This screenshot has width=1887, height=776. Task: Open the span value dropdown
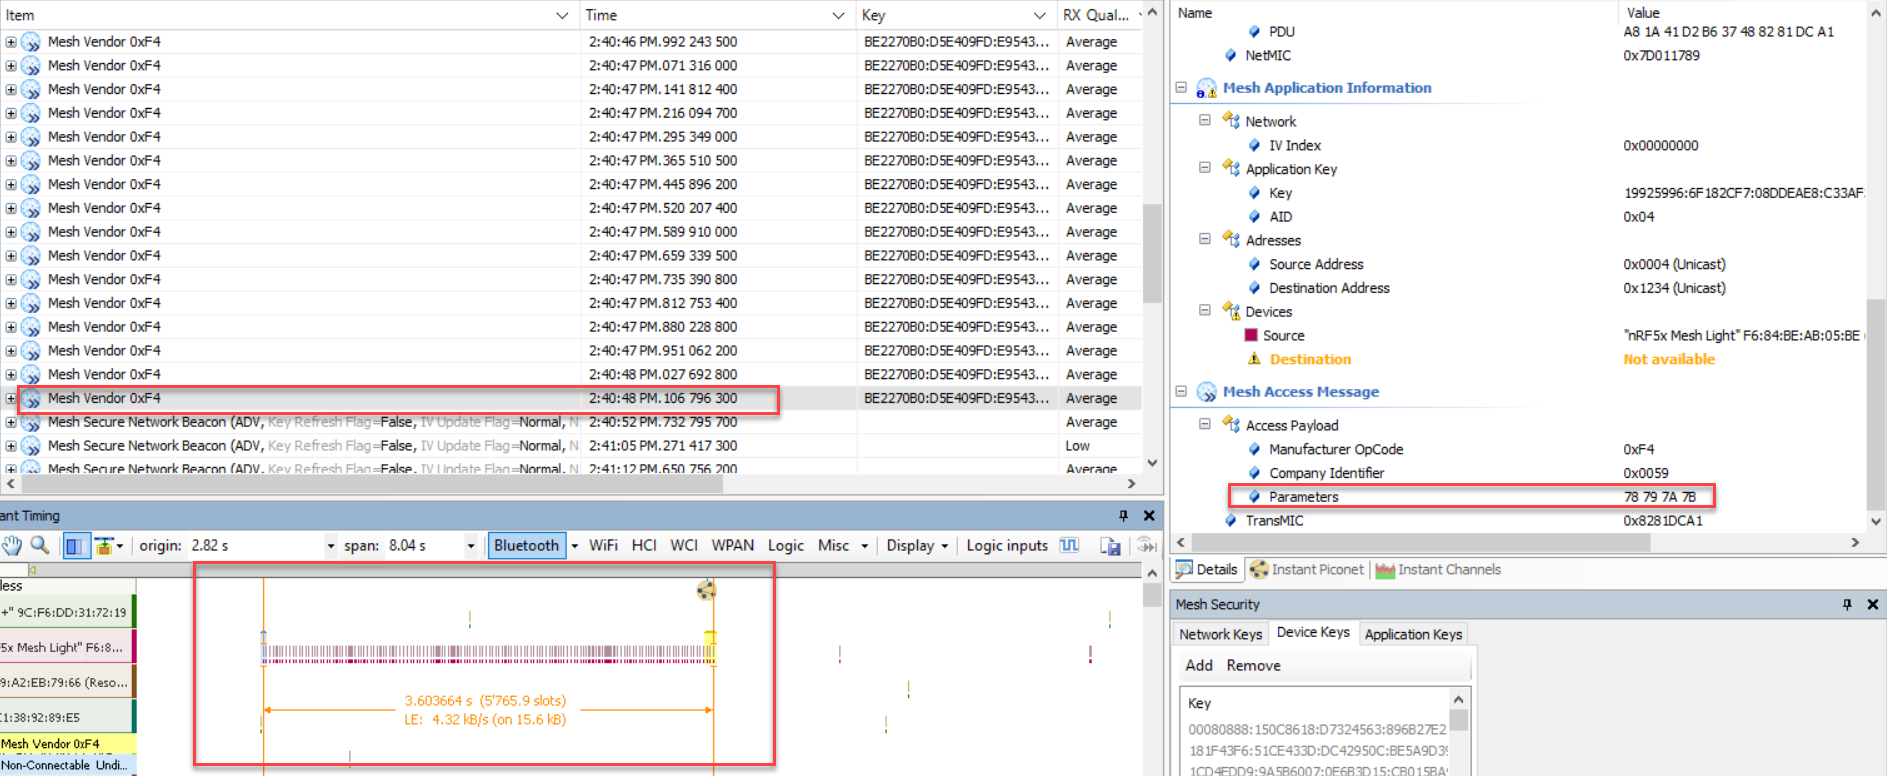[x=470, y=545]
